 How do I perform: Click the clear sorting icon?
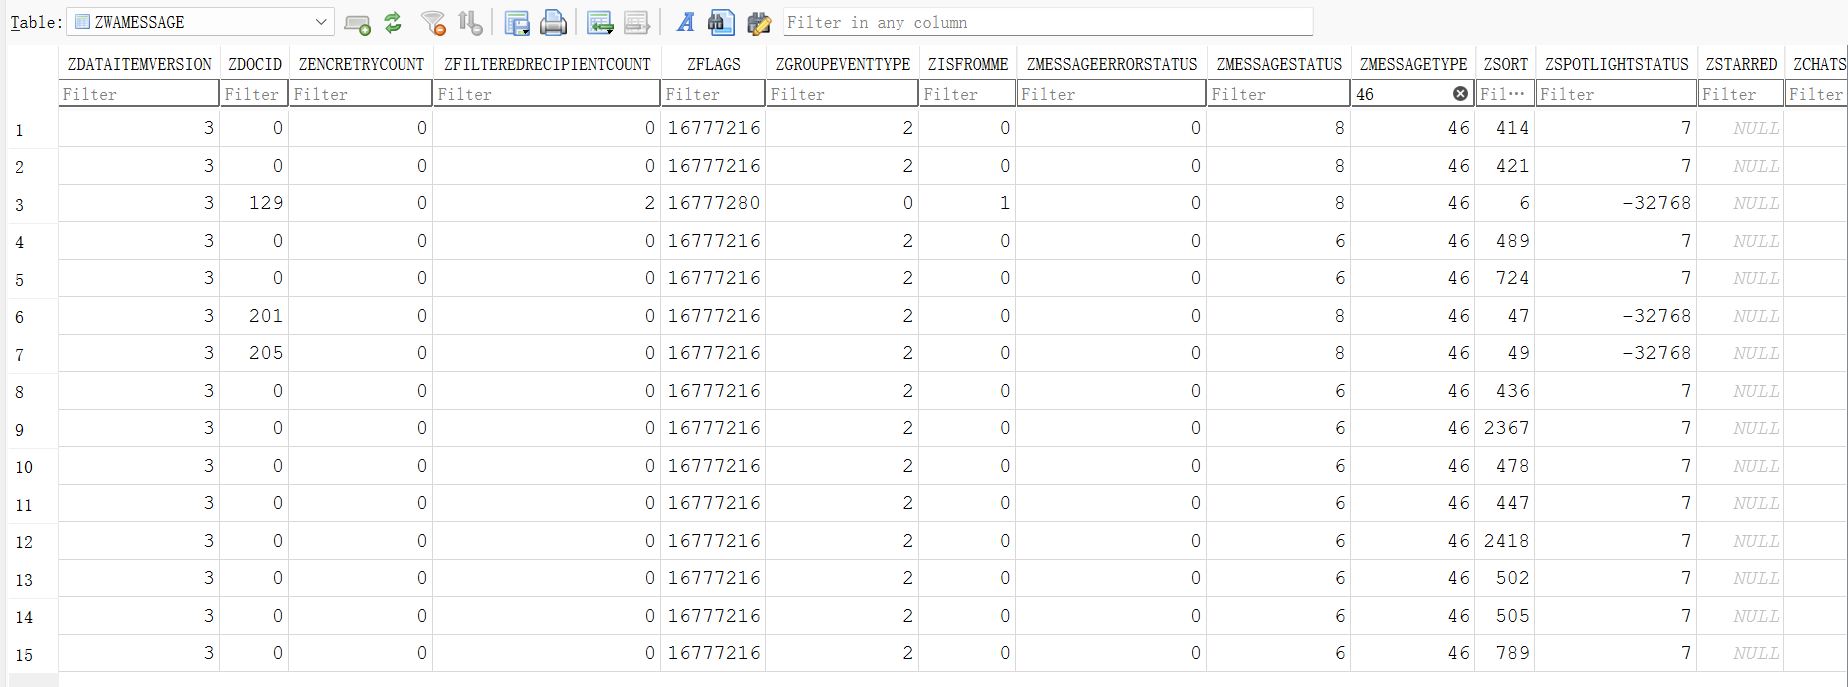(470, 22)
